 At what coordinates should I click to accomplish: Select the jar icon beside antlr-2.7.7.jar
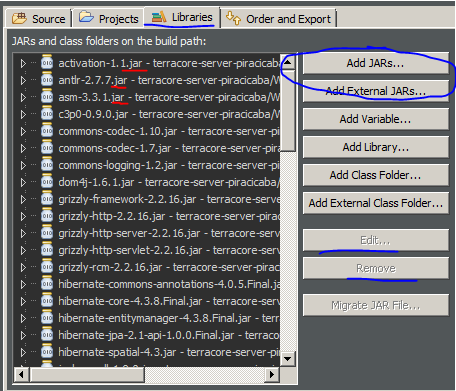[47, 80]
